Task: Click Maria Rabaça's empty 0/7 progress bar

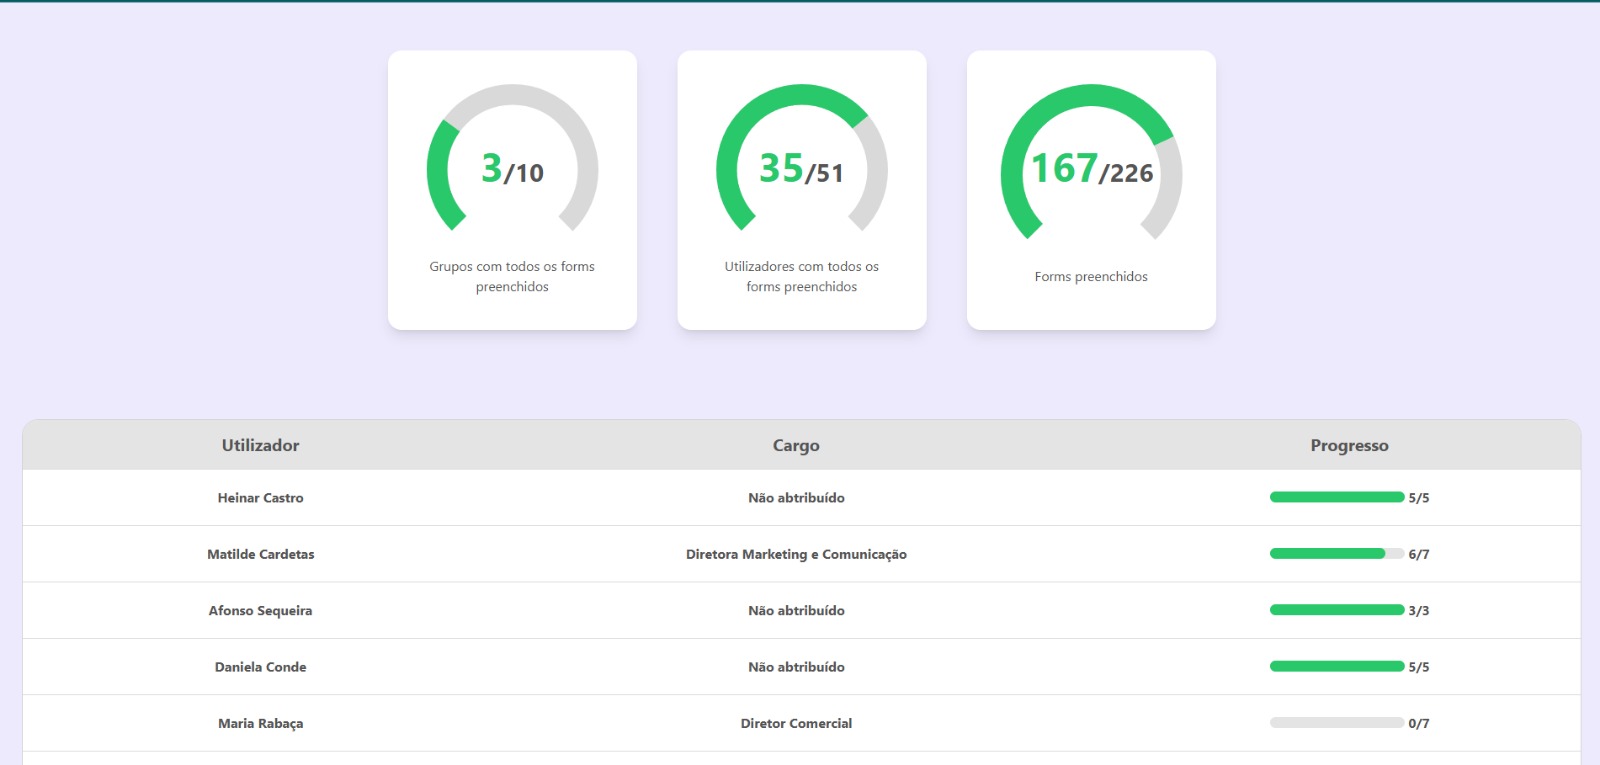Action: (1336, 723)
